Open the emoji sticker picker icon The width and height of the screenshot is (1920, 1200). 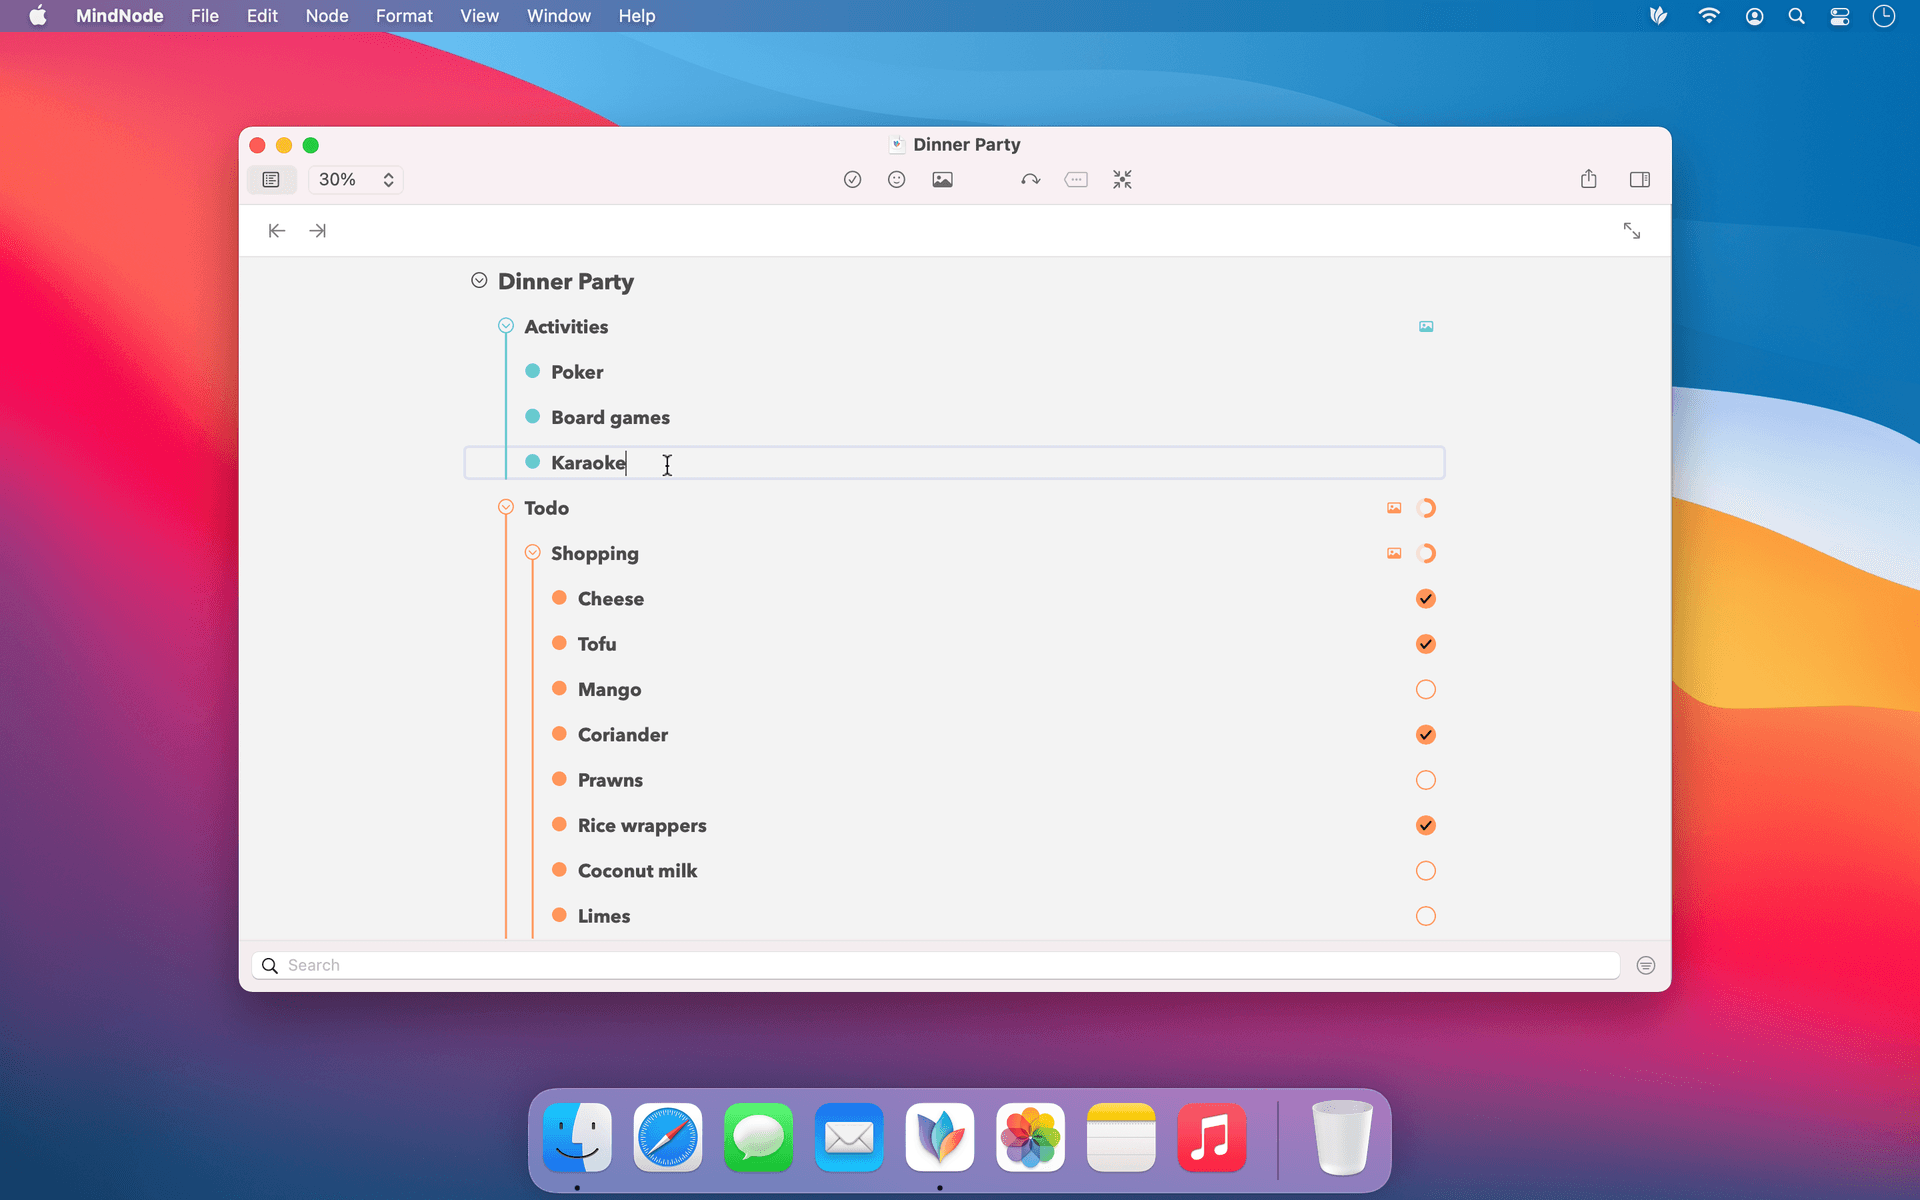click(x=896, y=179)
